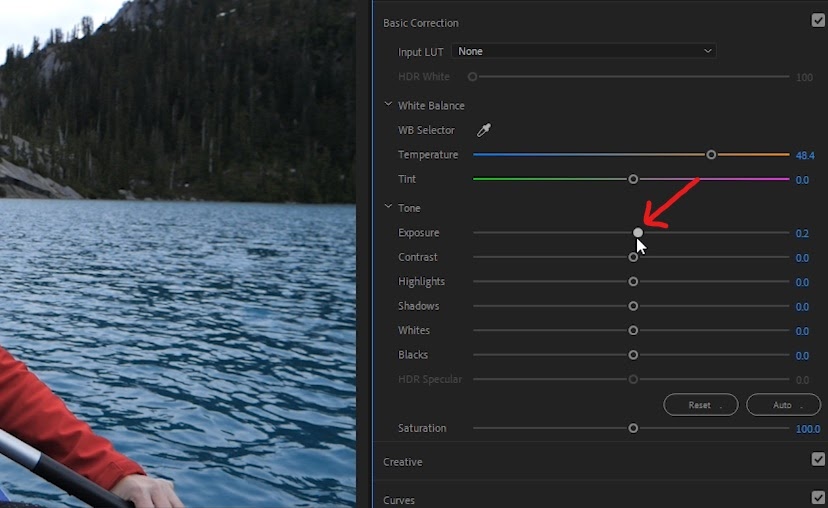Click the Saturation value 100.0

(808, 429)
